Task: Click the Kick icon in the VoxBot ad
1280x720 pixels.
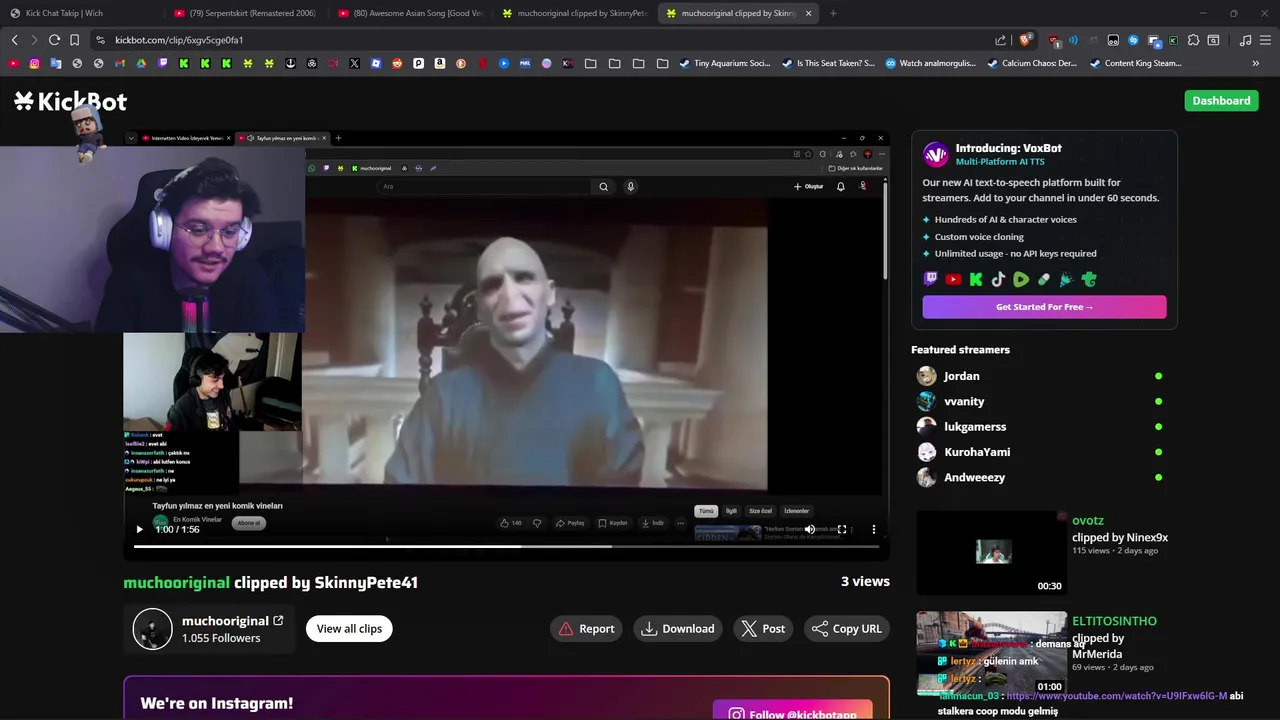Action: pos(976,280)
